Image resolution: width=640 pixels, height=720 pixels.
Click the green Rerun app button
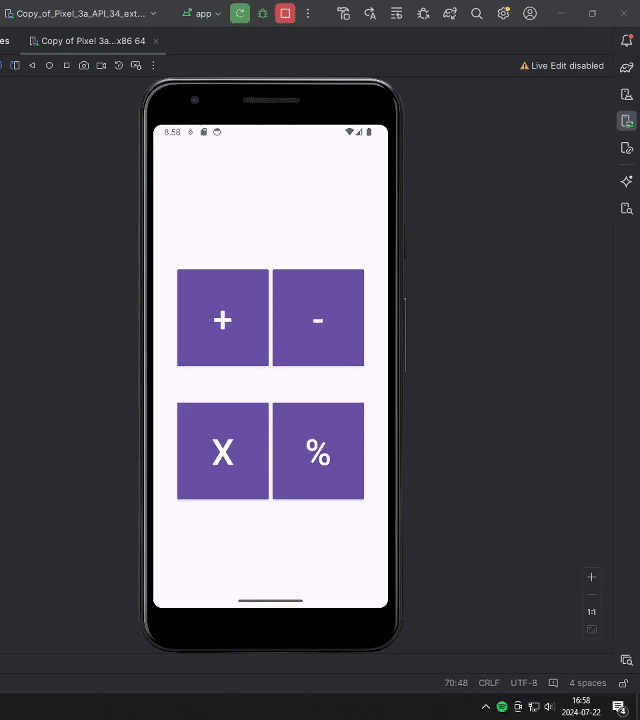[240, 14]
